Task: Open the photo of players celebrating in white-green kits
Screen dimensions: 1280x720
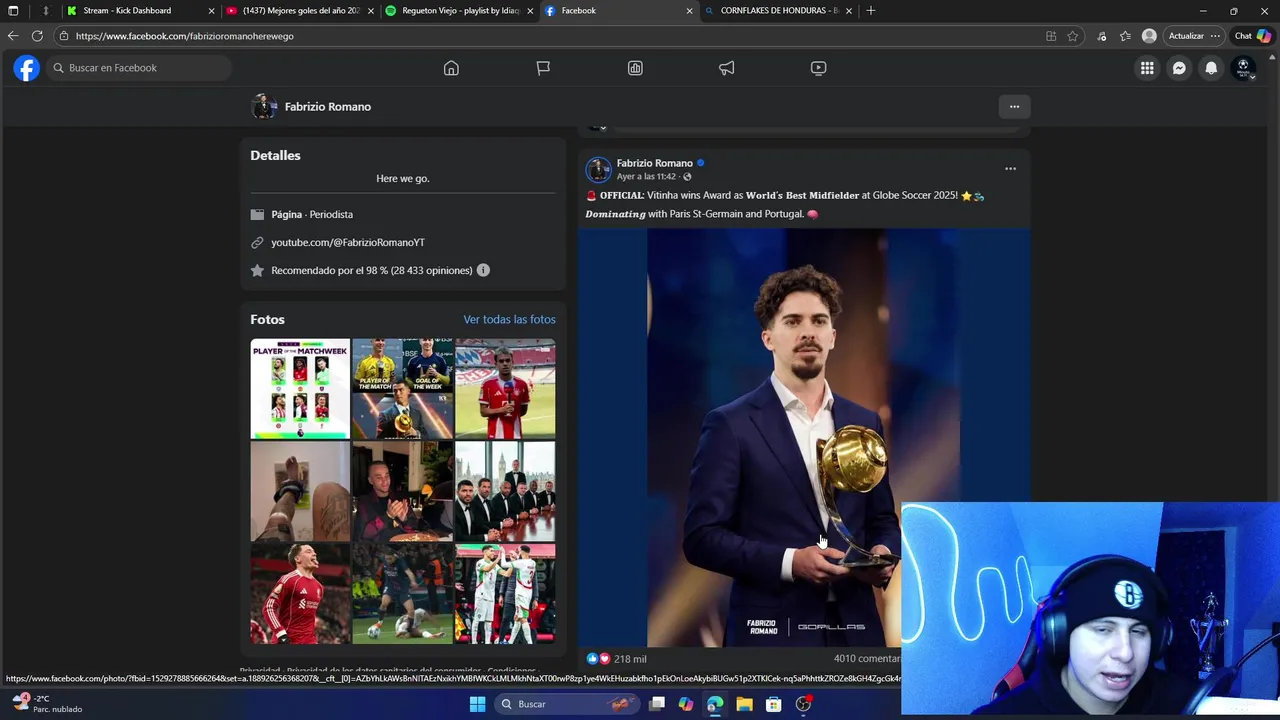Action: click(505, 593)
